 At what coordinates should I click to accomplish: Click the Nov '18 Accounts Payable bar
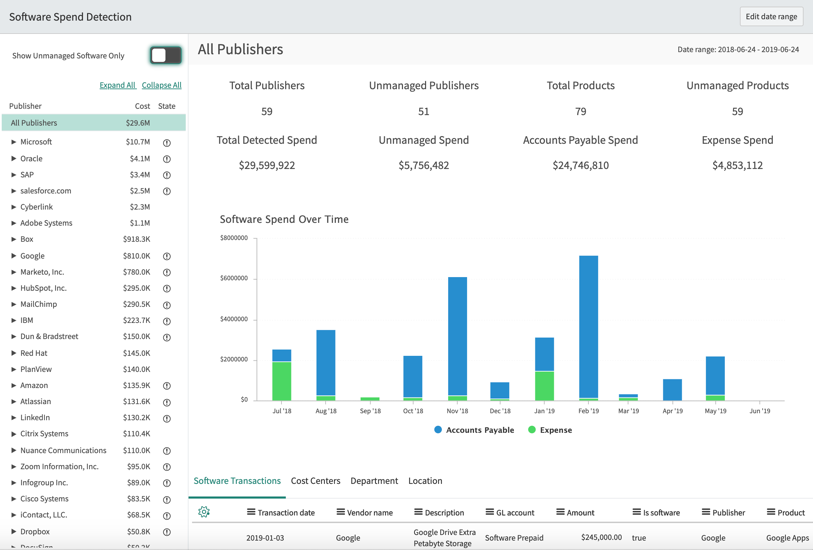click(457, 336)
